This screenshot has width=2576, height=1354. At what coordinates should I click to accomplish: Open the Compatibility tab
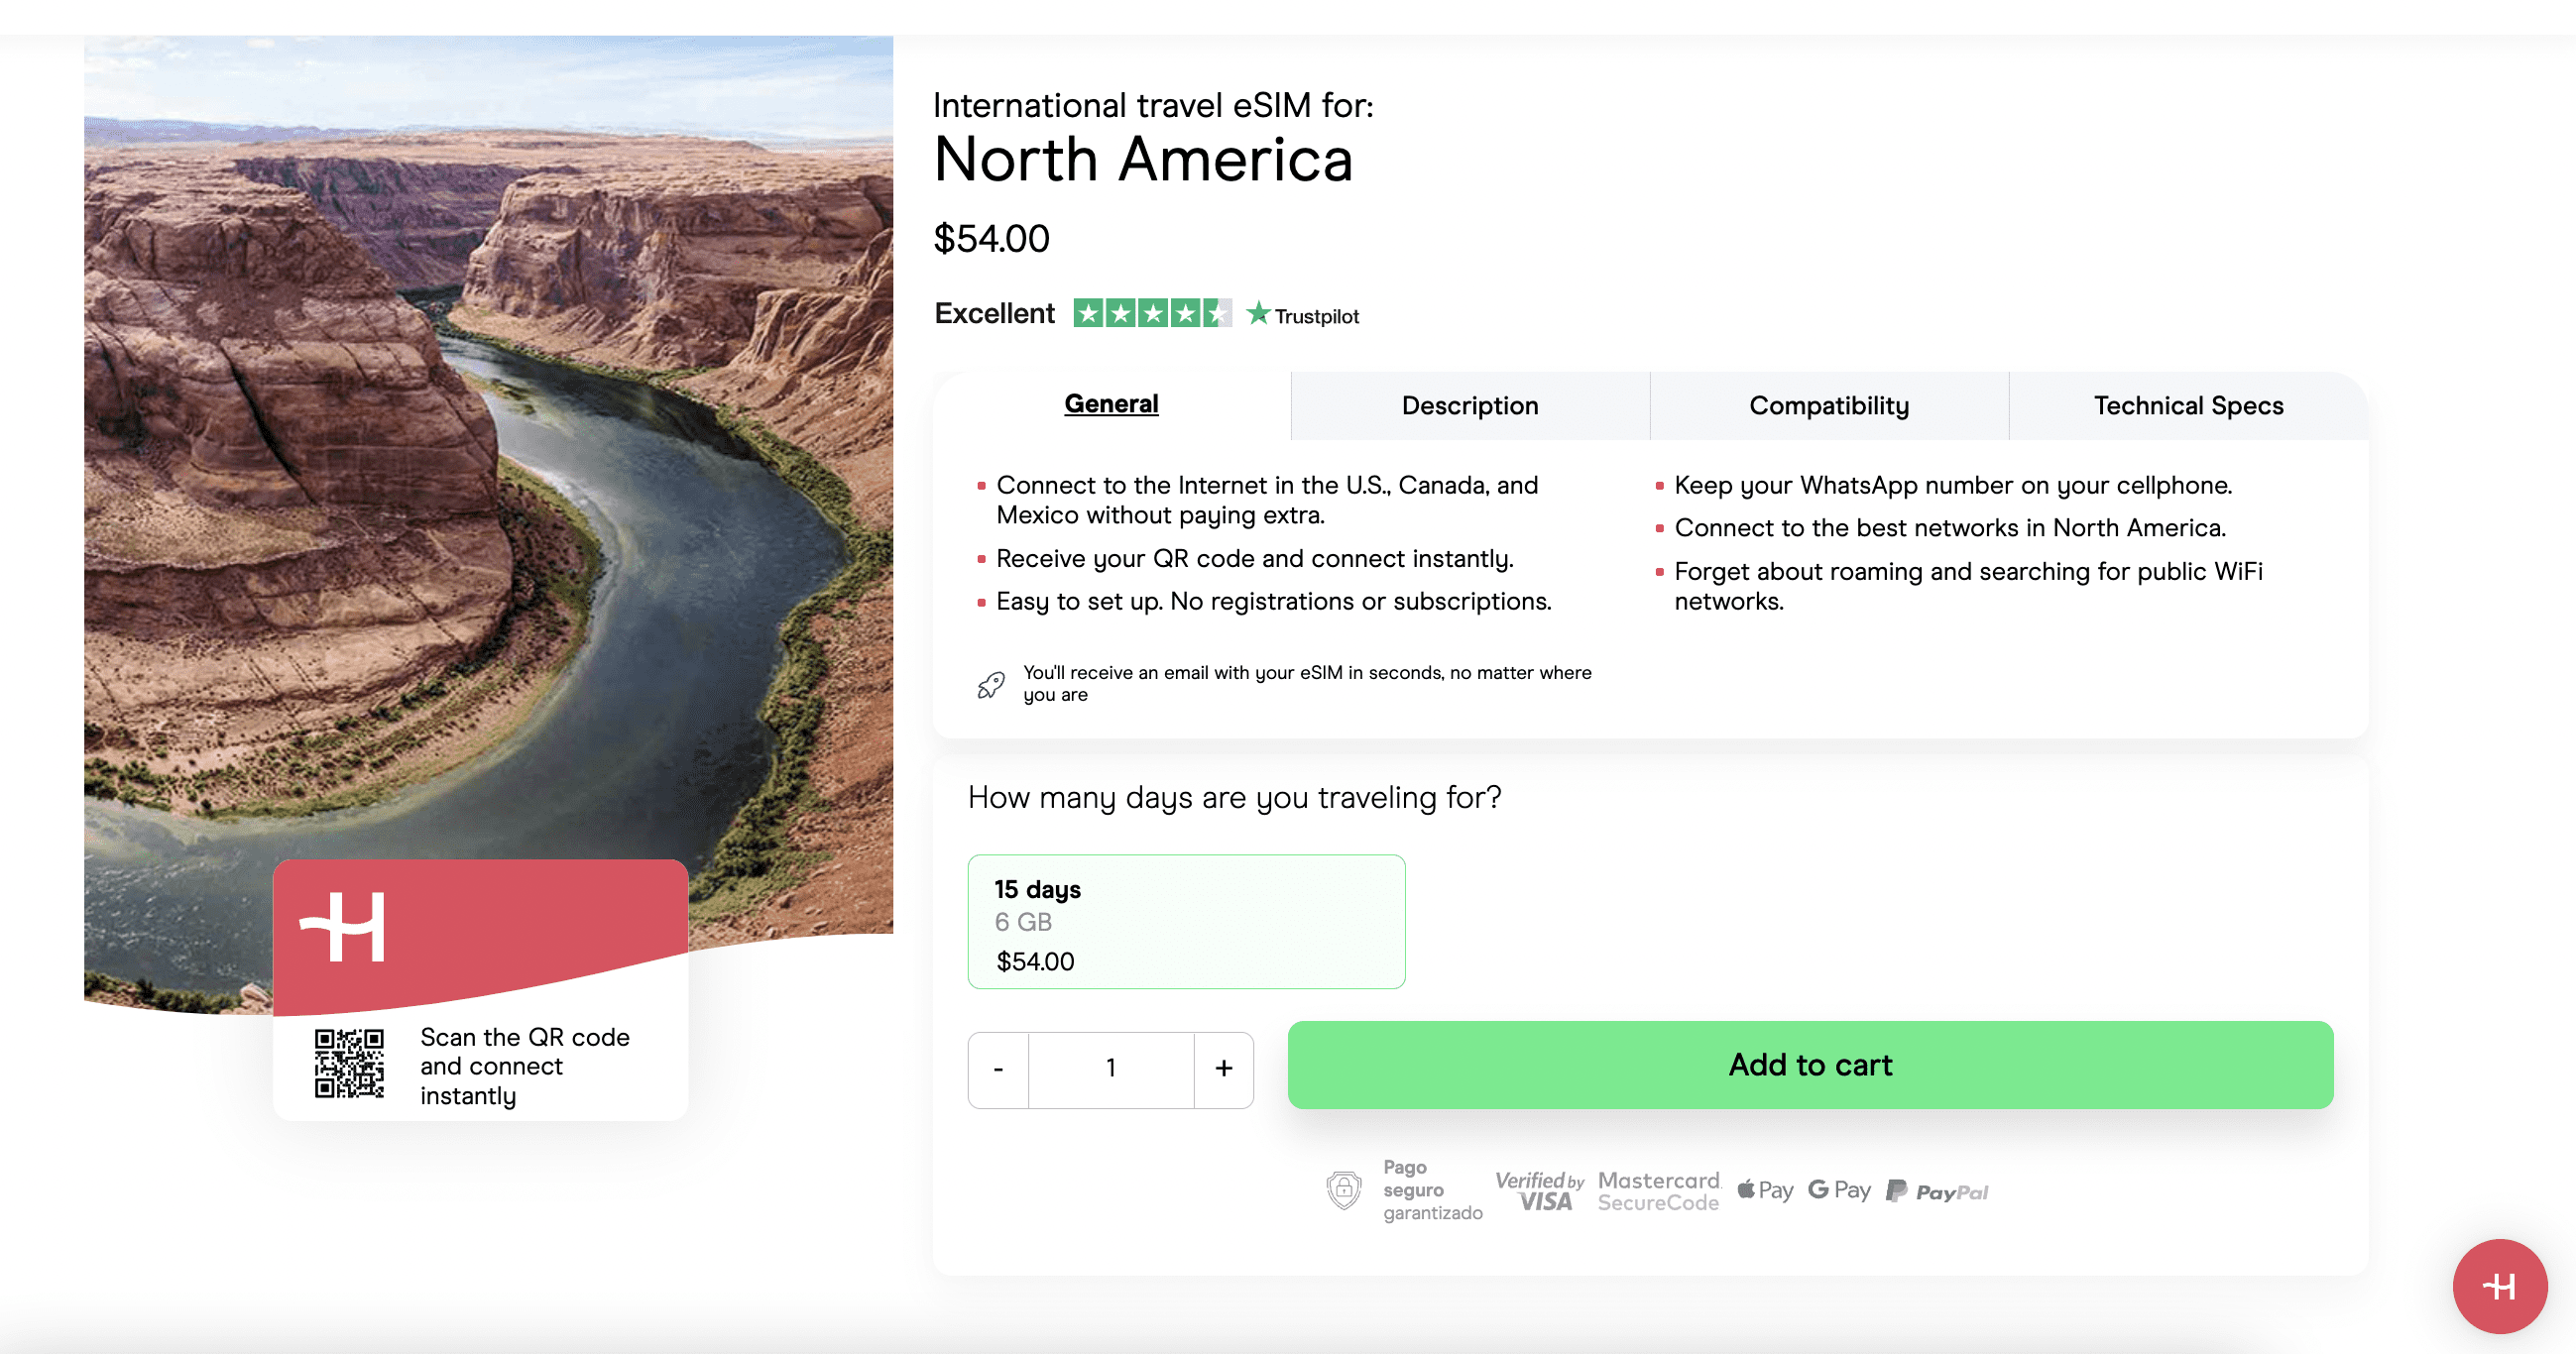(x=1828, y=406)
